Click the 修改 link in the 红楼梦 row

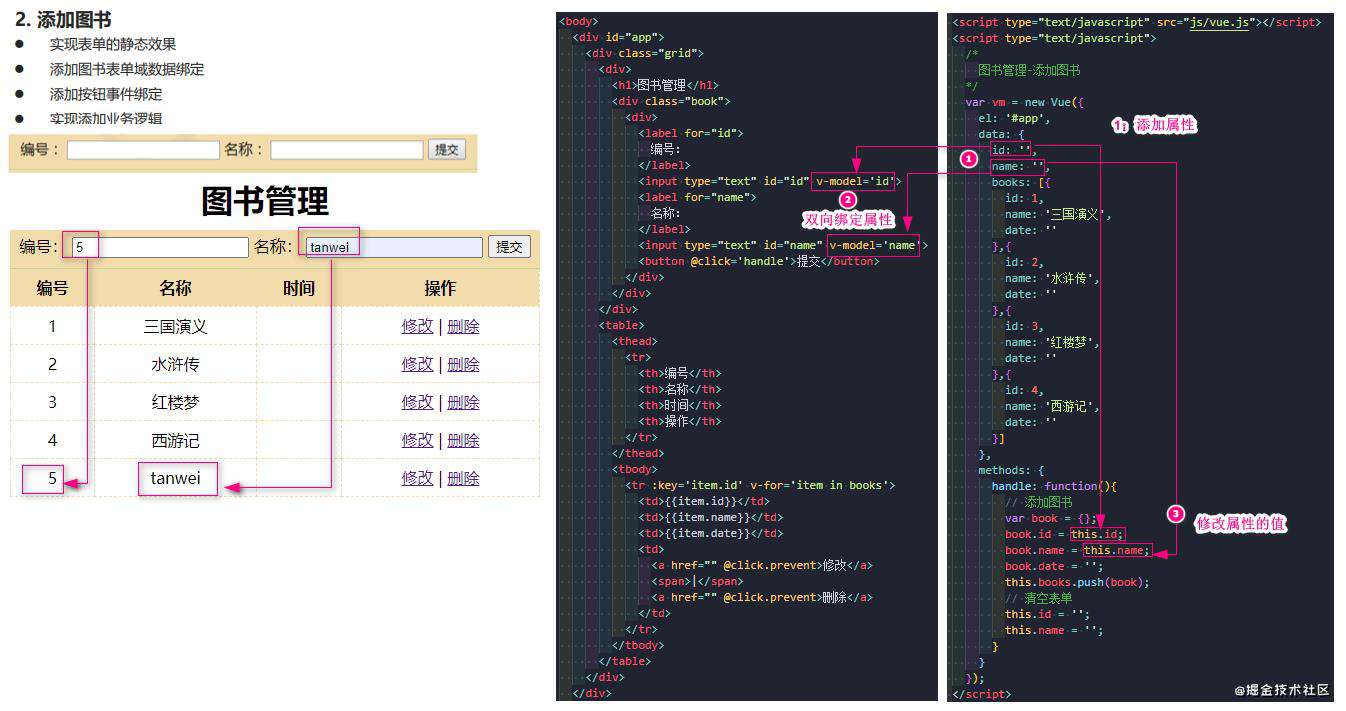pyautogui.click(x=417, y=402)
